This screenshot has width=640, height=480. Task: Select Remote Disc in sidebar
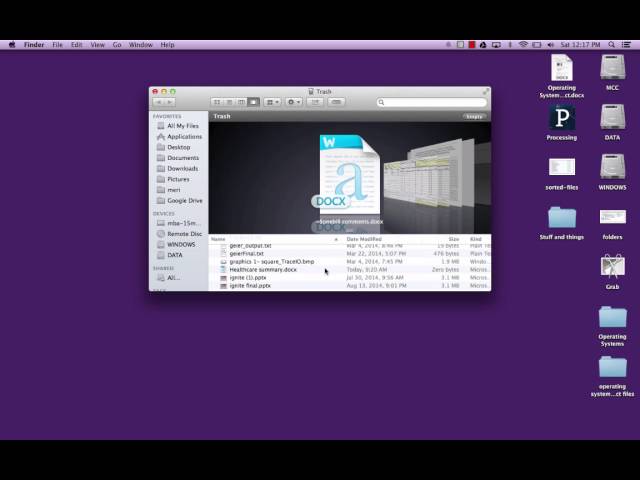(x=180, y=234)
